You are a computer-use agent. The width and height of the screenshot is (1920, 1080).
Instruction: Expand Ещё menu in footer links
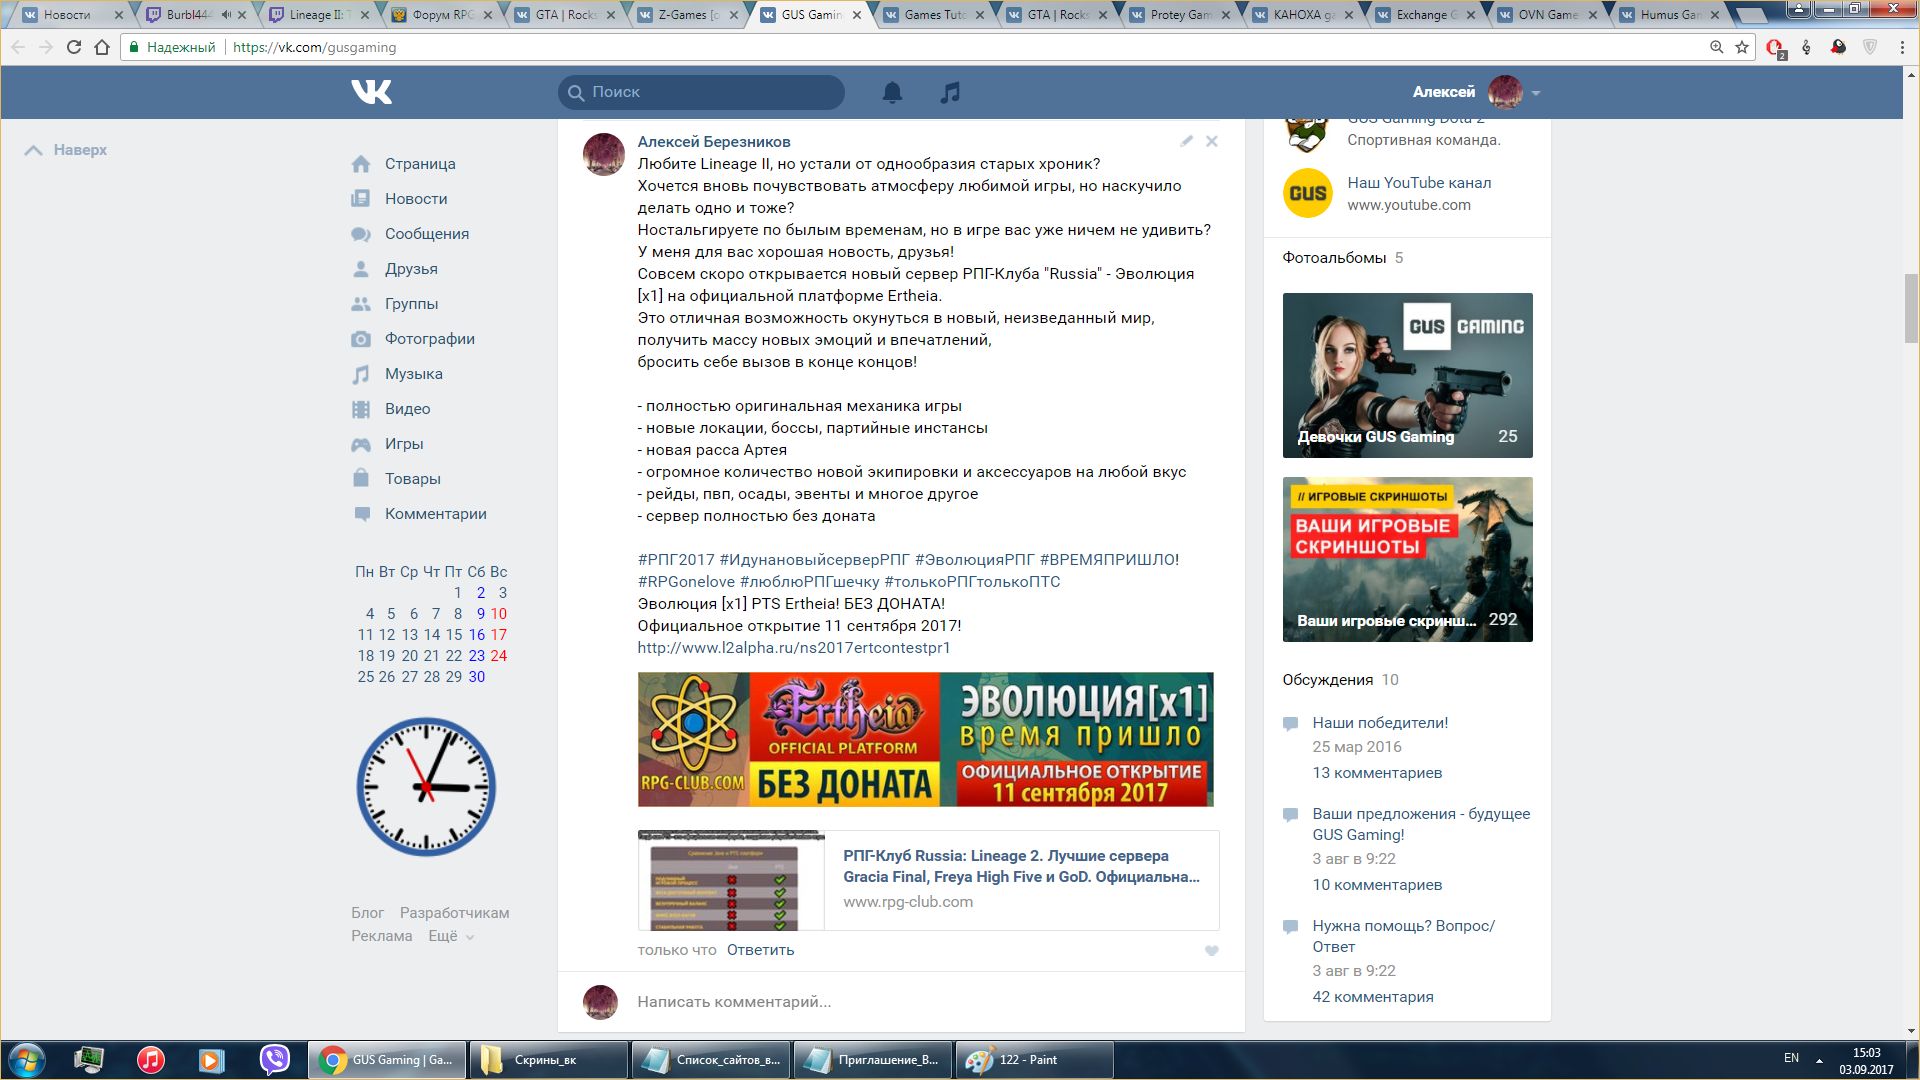[x=451, y=936]
